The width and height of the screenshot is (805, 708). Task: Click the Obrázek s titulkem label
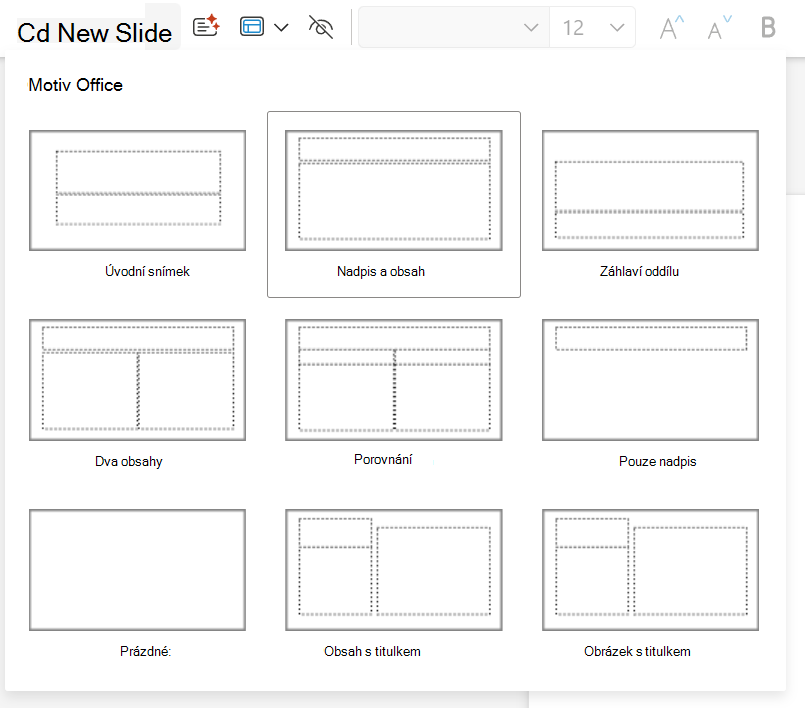pos(637,651)
